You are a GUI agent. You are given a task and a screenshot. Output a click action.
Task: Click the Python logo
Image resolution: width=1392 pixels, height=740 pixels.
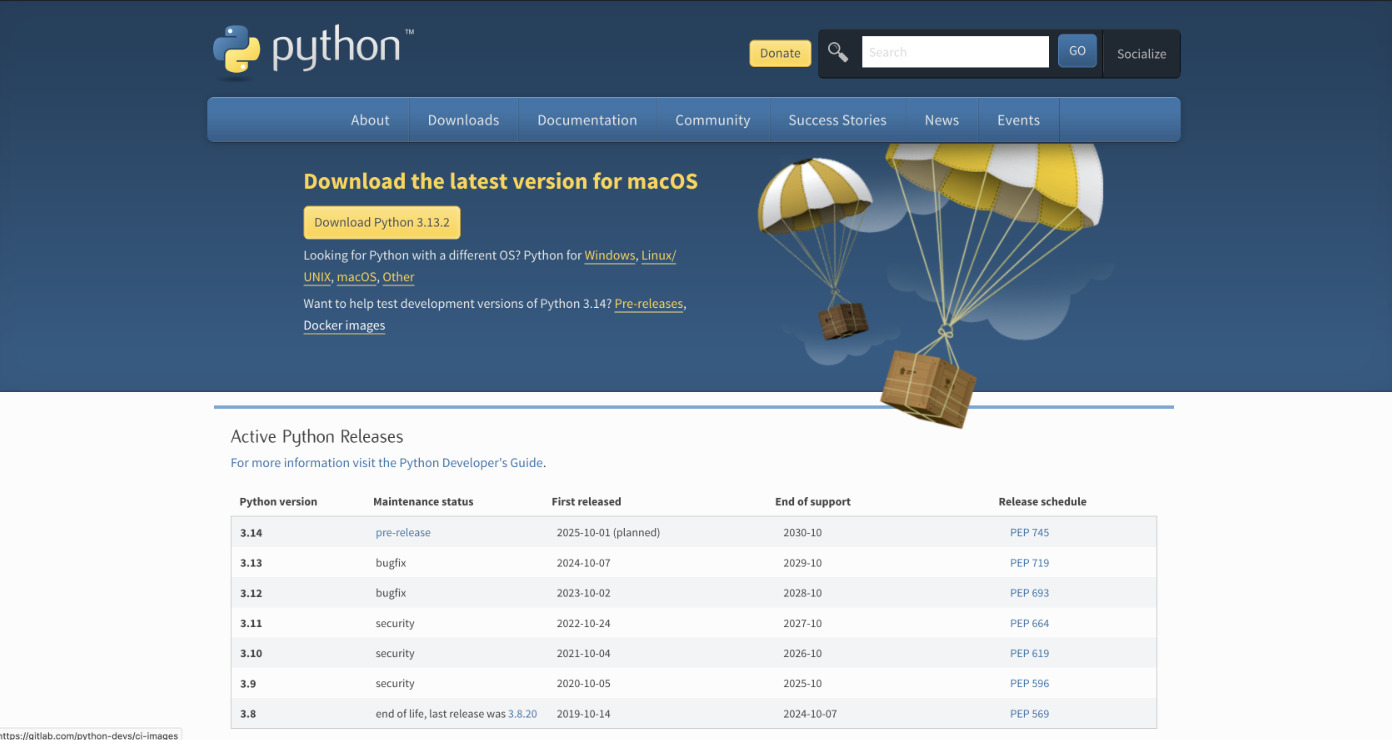[313, 50]
